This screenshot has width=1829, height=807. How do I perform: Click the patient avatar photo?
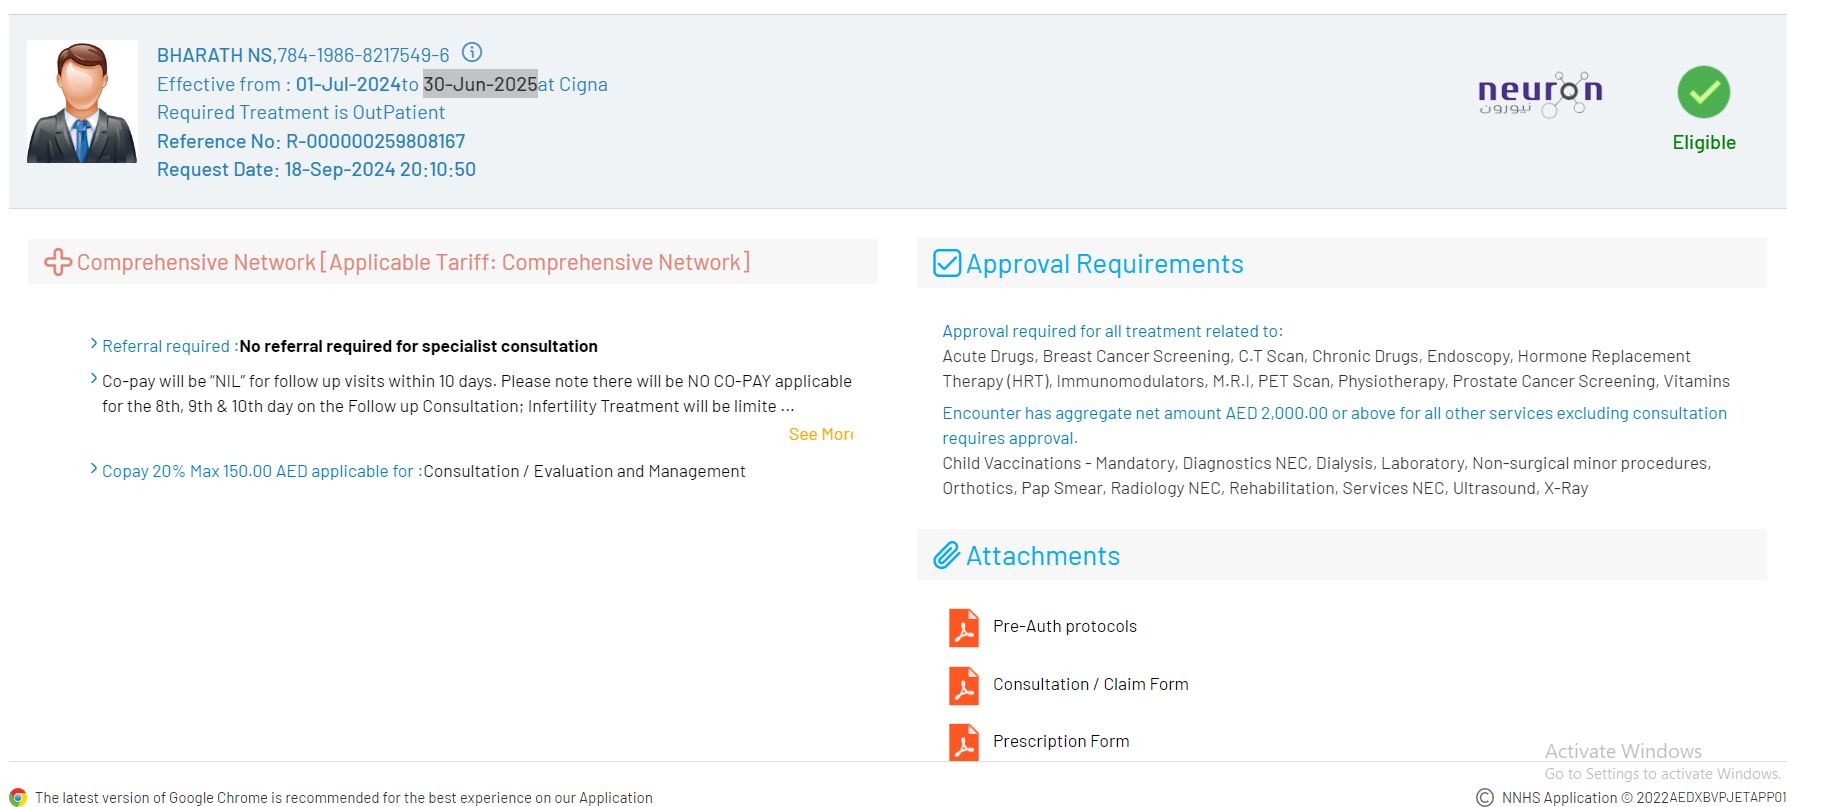pyautogui.click(x=82, y=101)
